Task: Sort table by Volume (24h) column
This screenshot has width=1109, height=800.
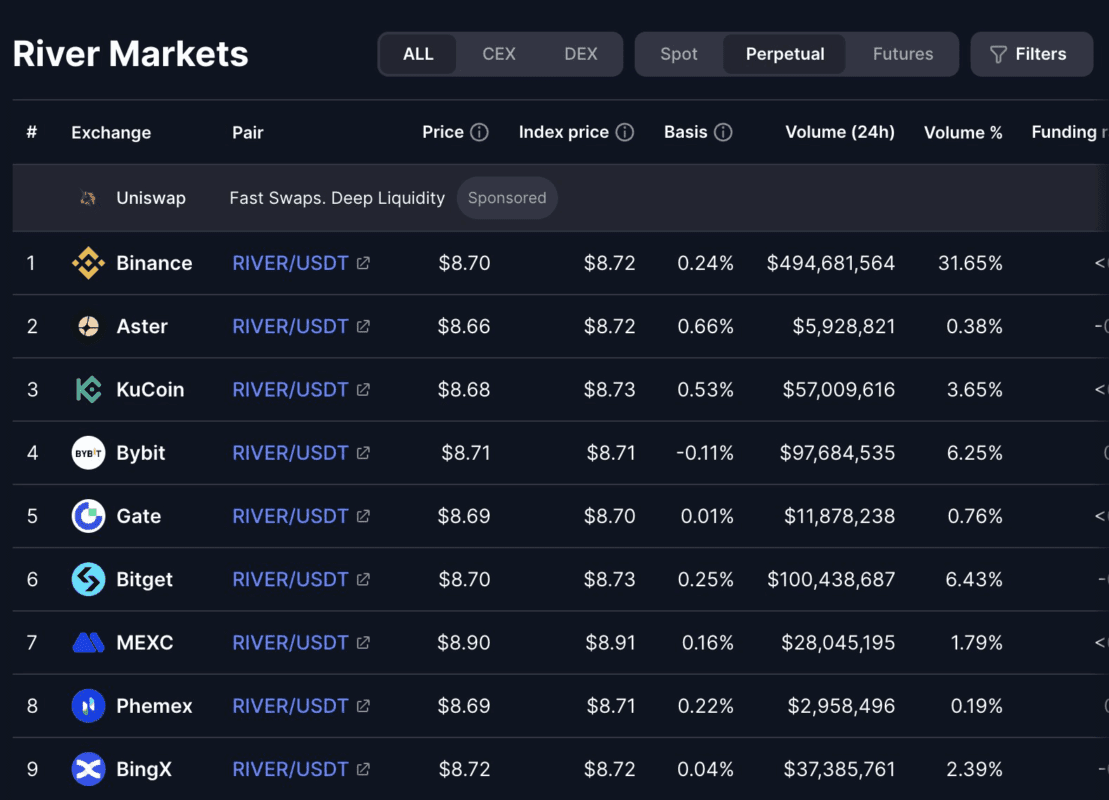Action: [839, 132]
